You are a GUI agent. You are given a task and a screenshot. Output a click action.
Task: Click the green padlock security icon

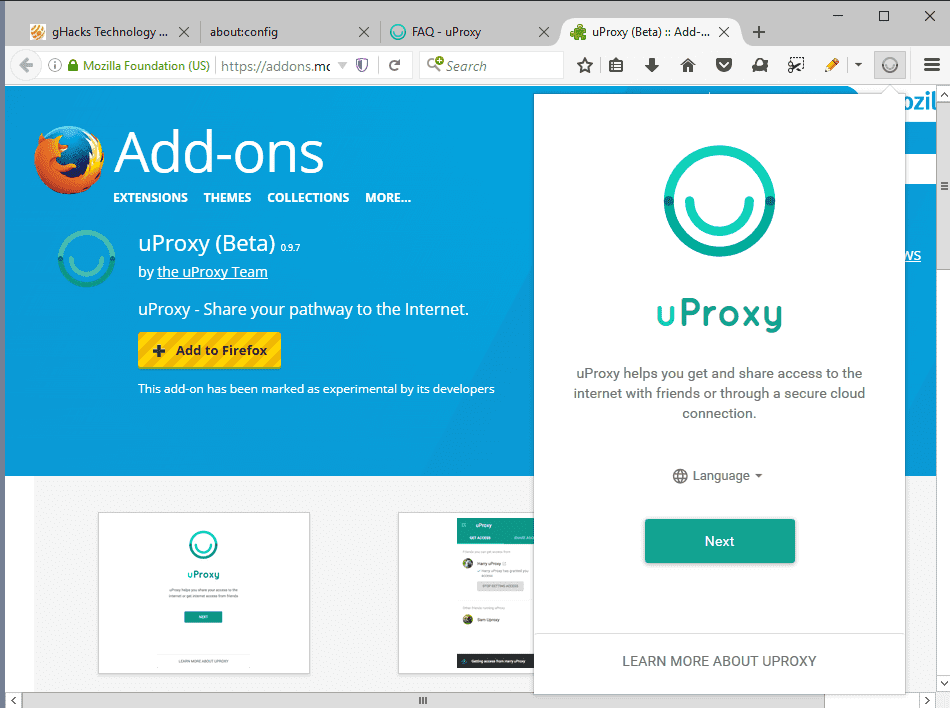pos(73,65)
